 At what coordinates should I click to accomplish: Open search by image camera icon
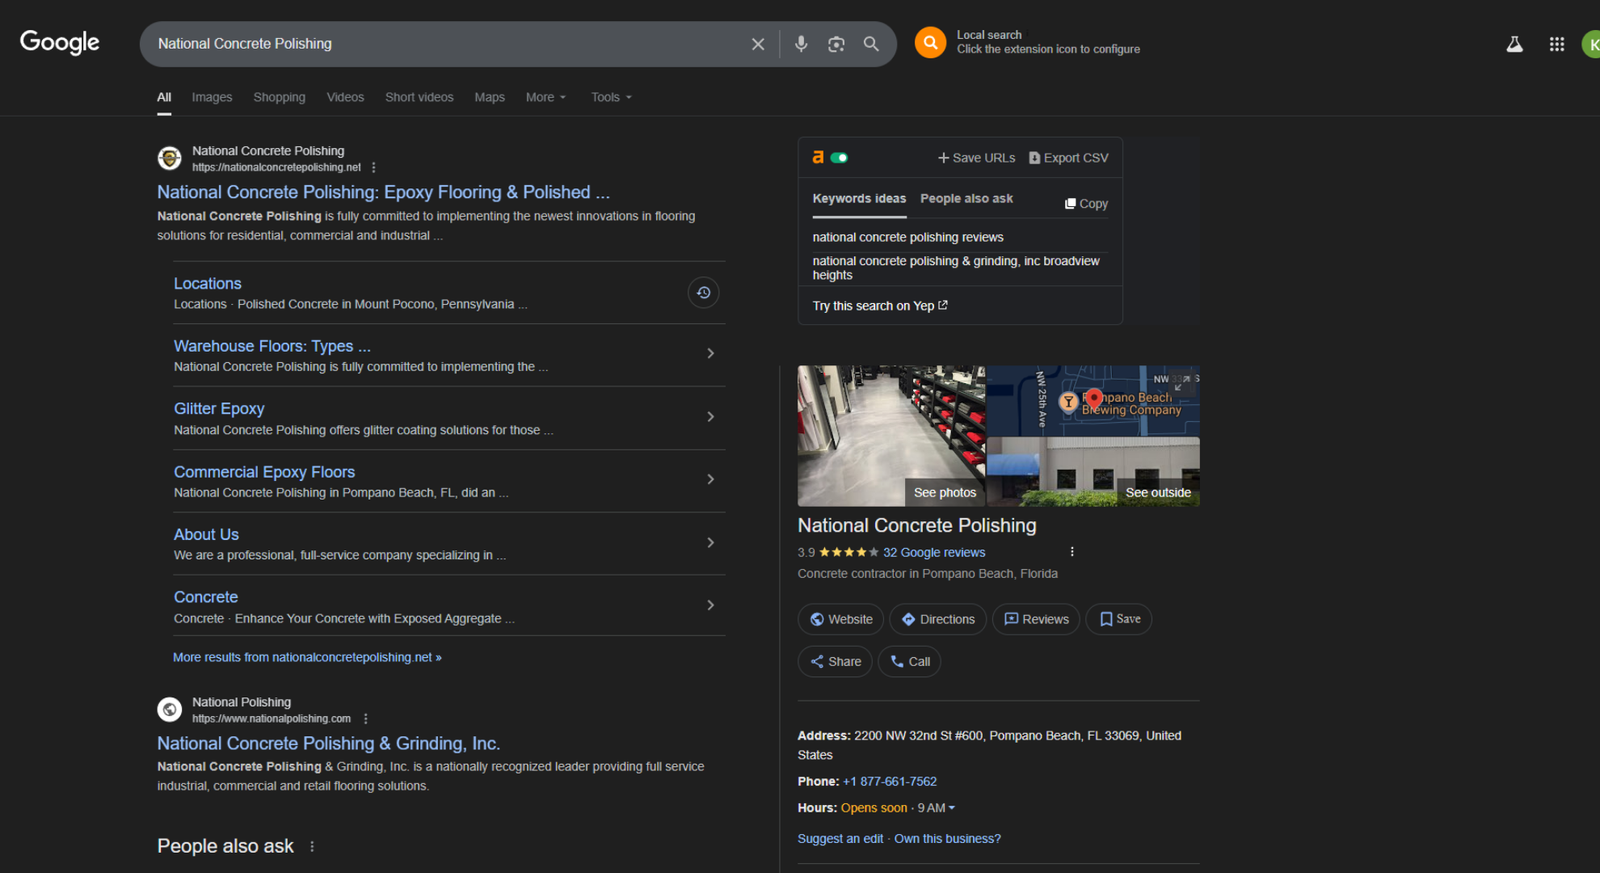coord(836,44)
